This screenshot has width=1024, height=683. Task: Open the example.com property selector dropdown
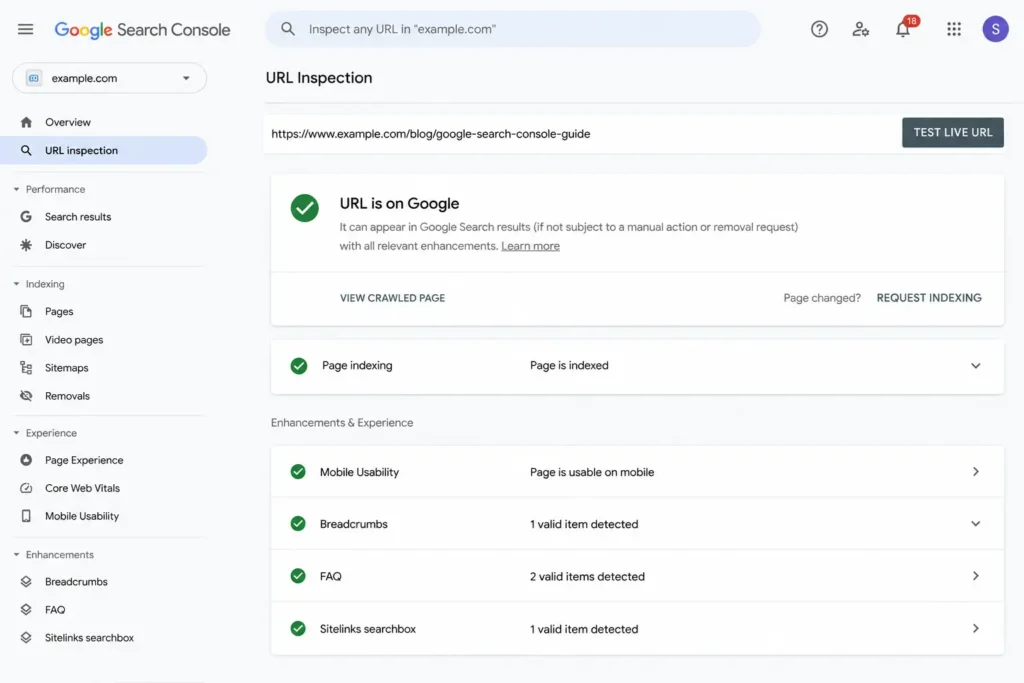(110, 78)
